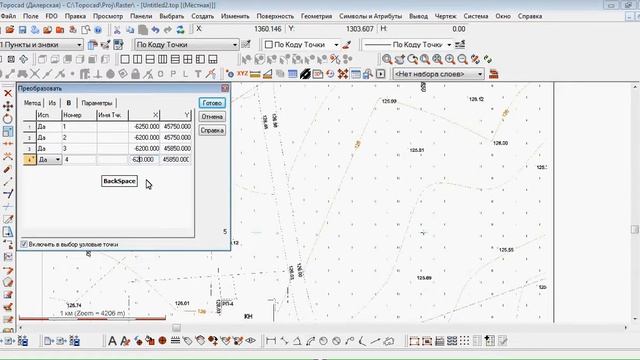Viewport: 640px width, 360px height.
Task: Click the X cell in row 4
Action: click(144, 160)
